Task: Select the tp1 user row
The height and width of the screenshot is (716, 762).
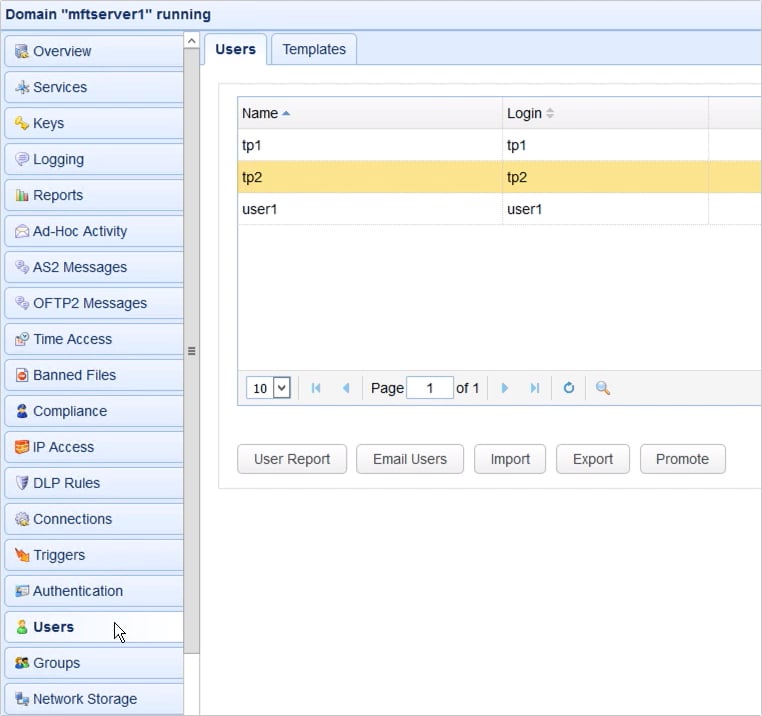Action: pyautogui.click(x=370, y=145)
